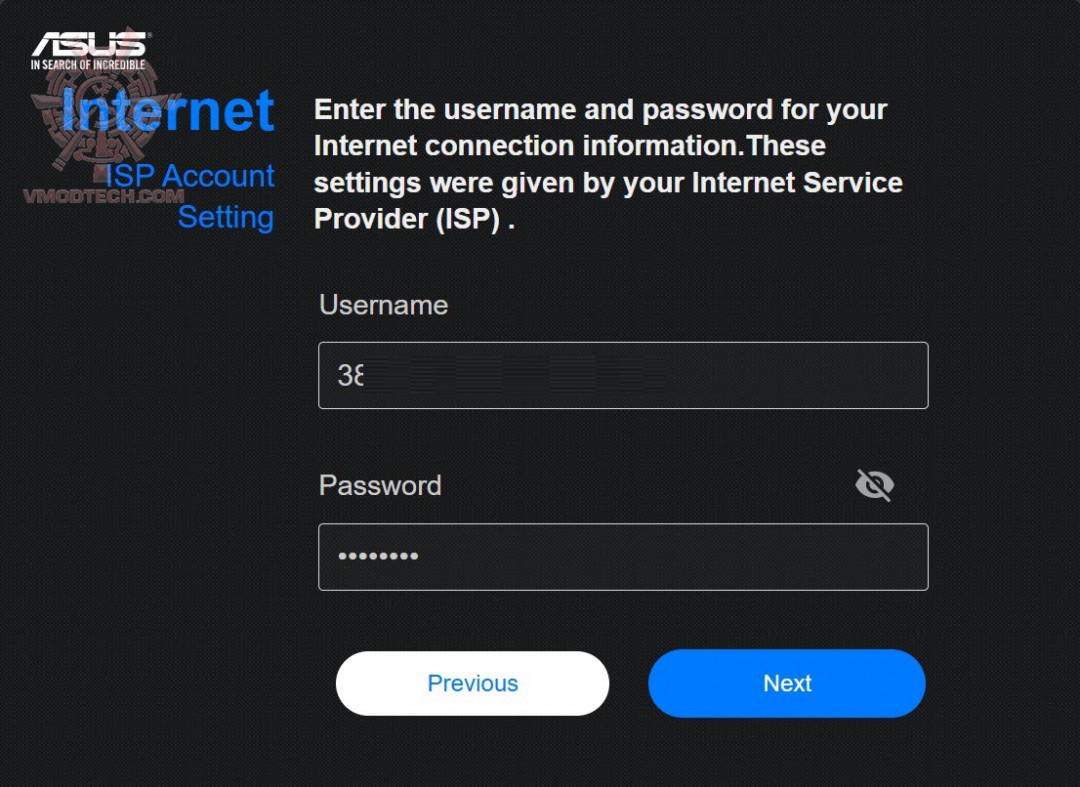Toggle password visibility with the eye icon
Screen dimensions: 1080x787
[874, 486]
